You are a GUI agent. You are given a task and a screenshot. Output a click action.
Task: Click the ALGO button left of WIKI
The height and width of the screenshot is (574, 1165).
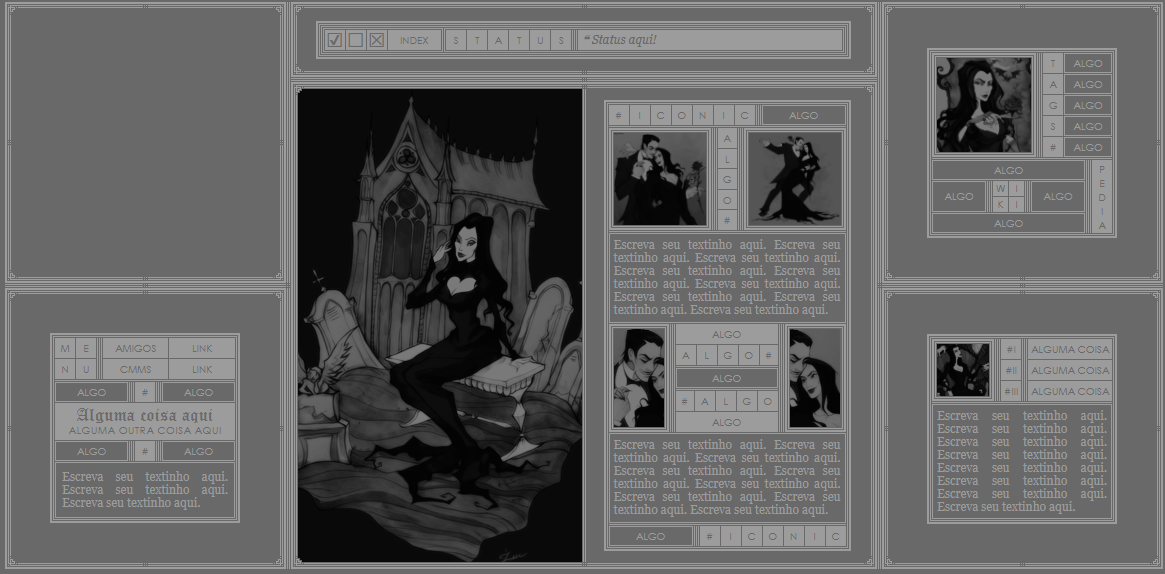point(958,197)
